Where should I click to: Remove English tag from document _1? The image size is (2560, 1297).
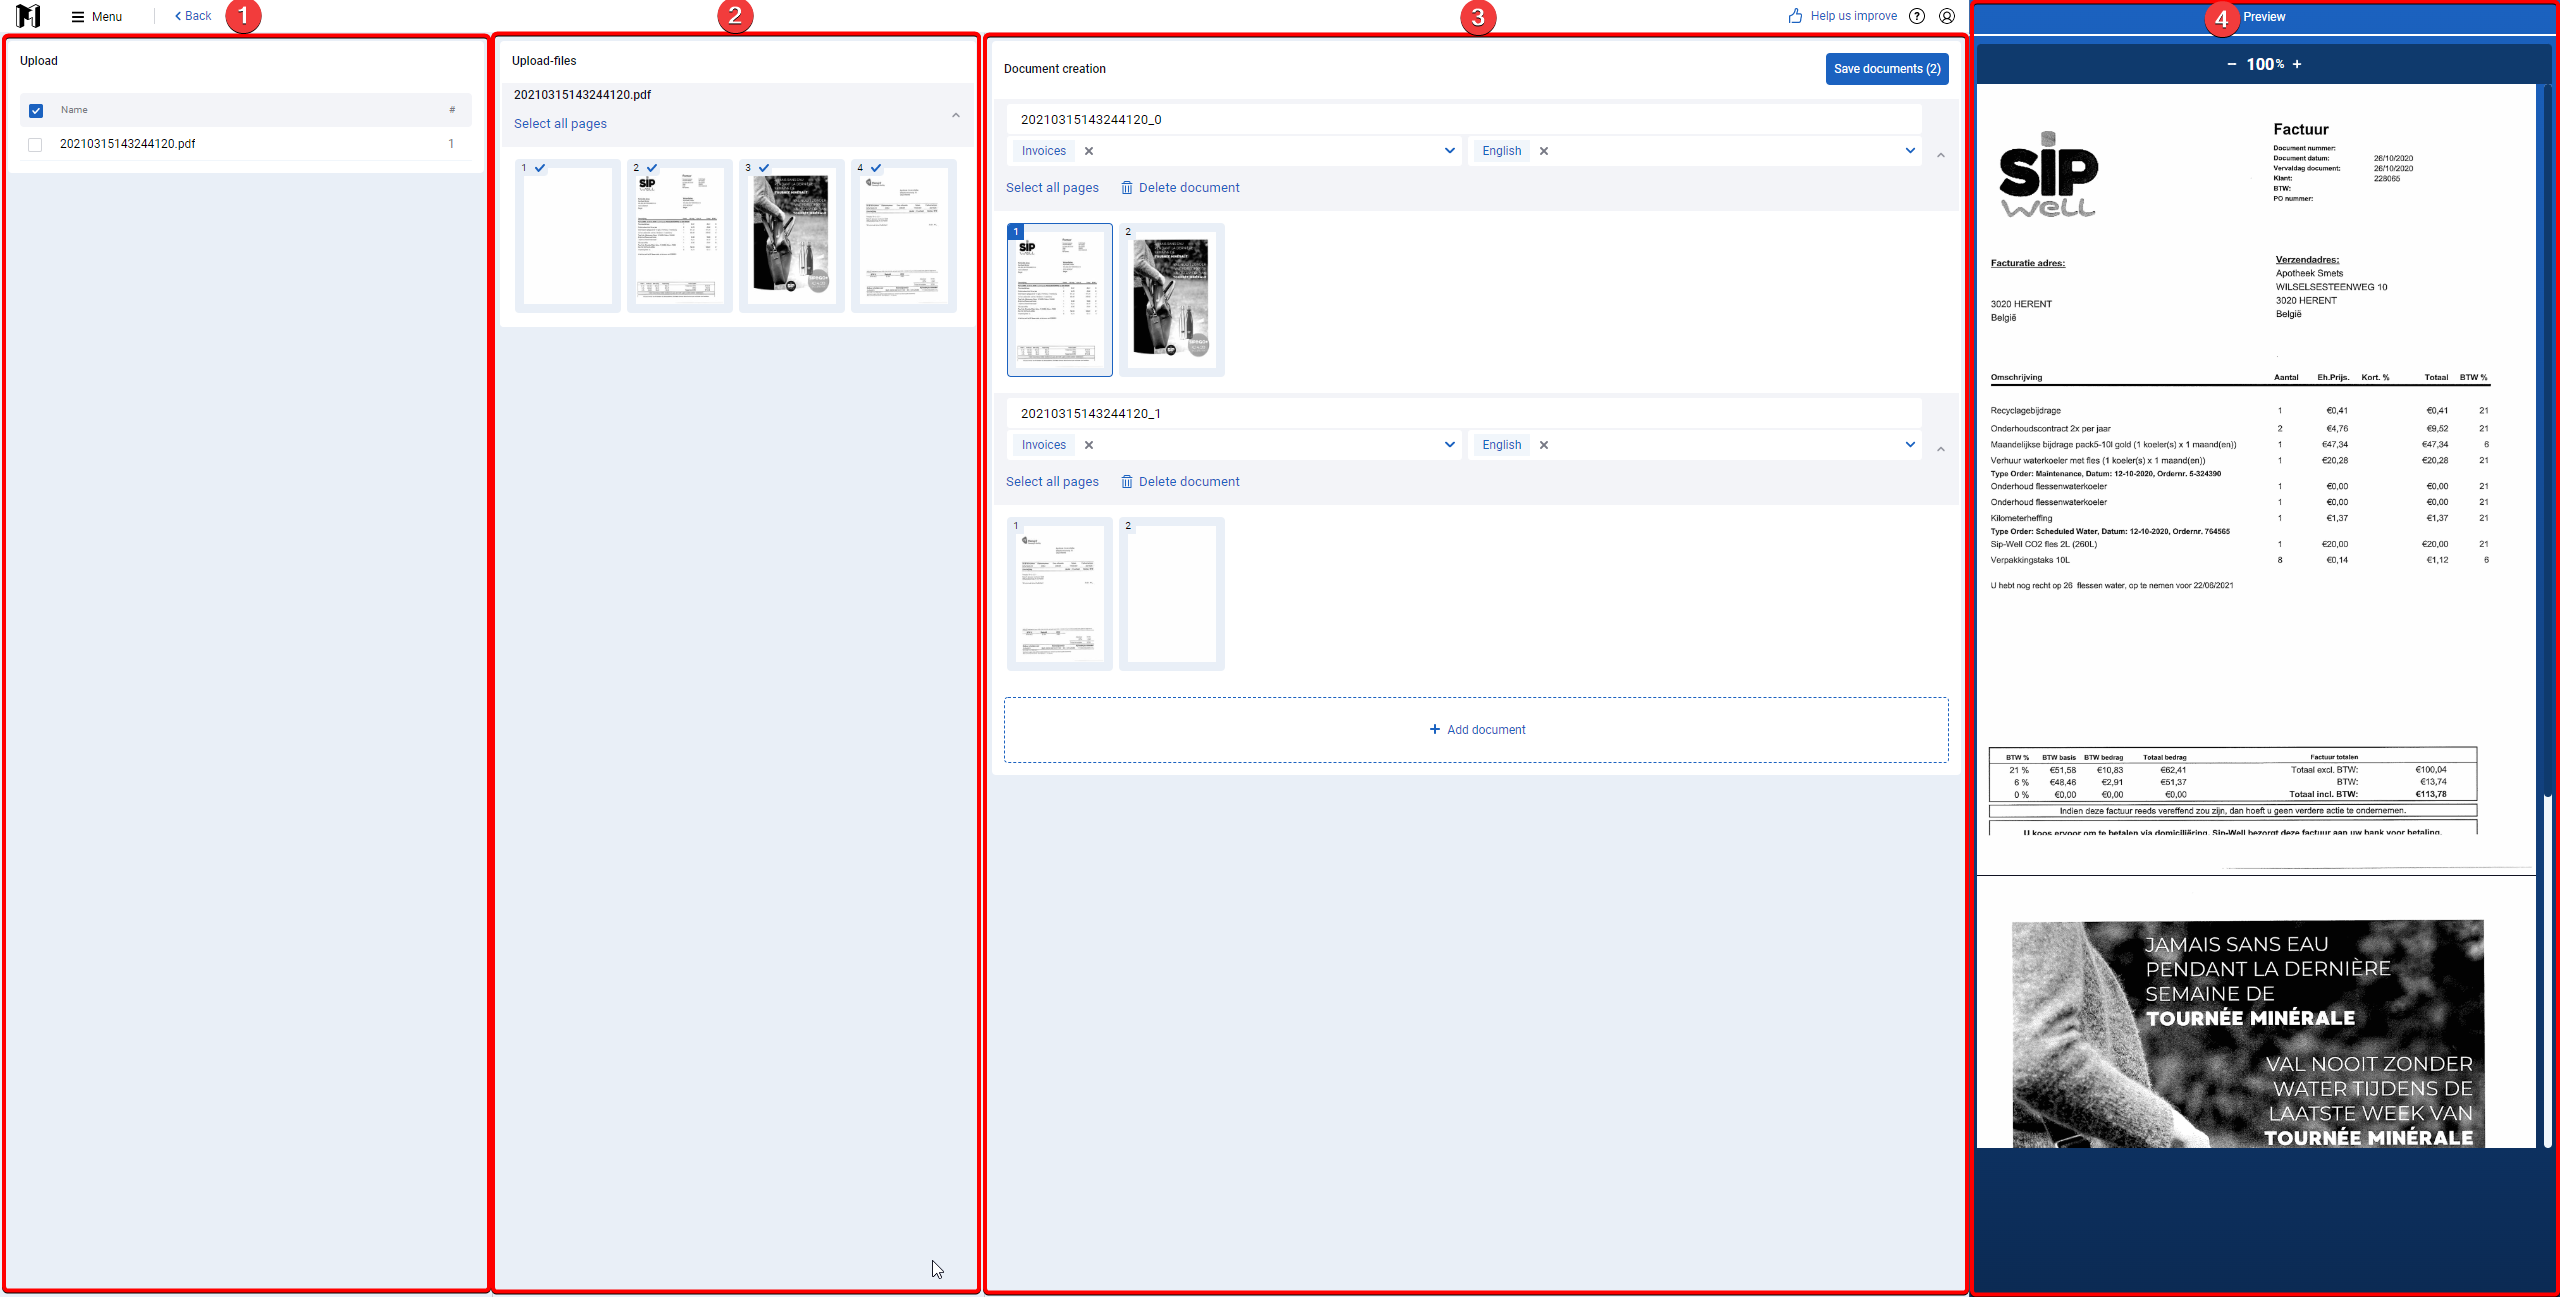(x=1544, y=445)
